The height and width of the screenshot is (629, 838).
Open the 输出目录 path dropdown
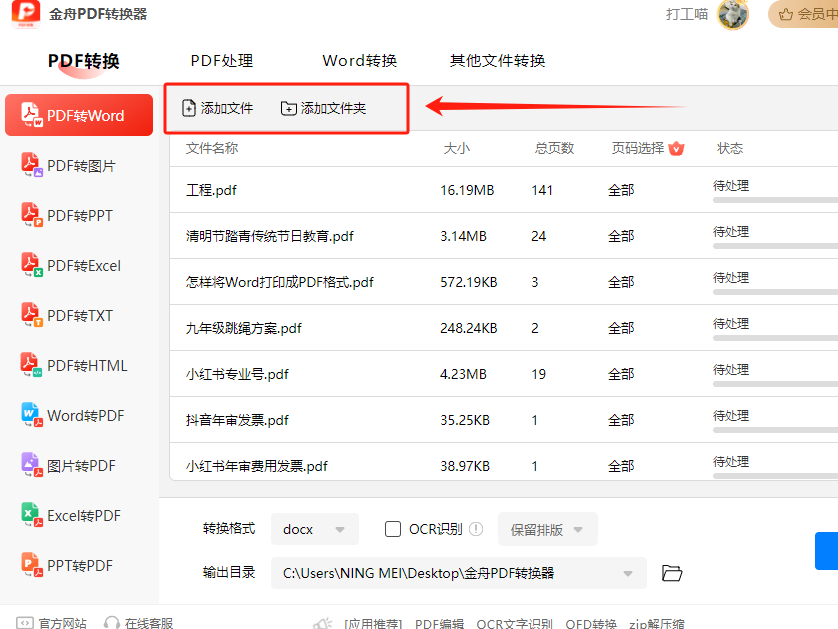click(459, 573)
